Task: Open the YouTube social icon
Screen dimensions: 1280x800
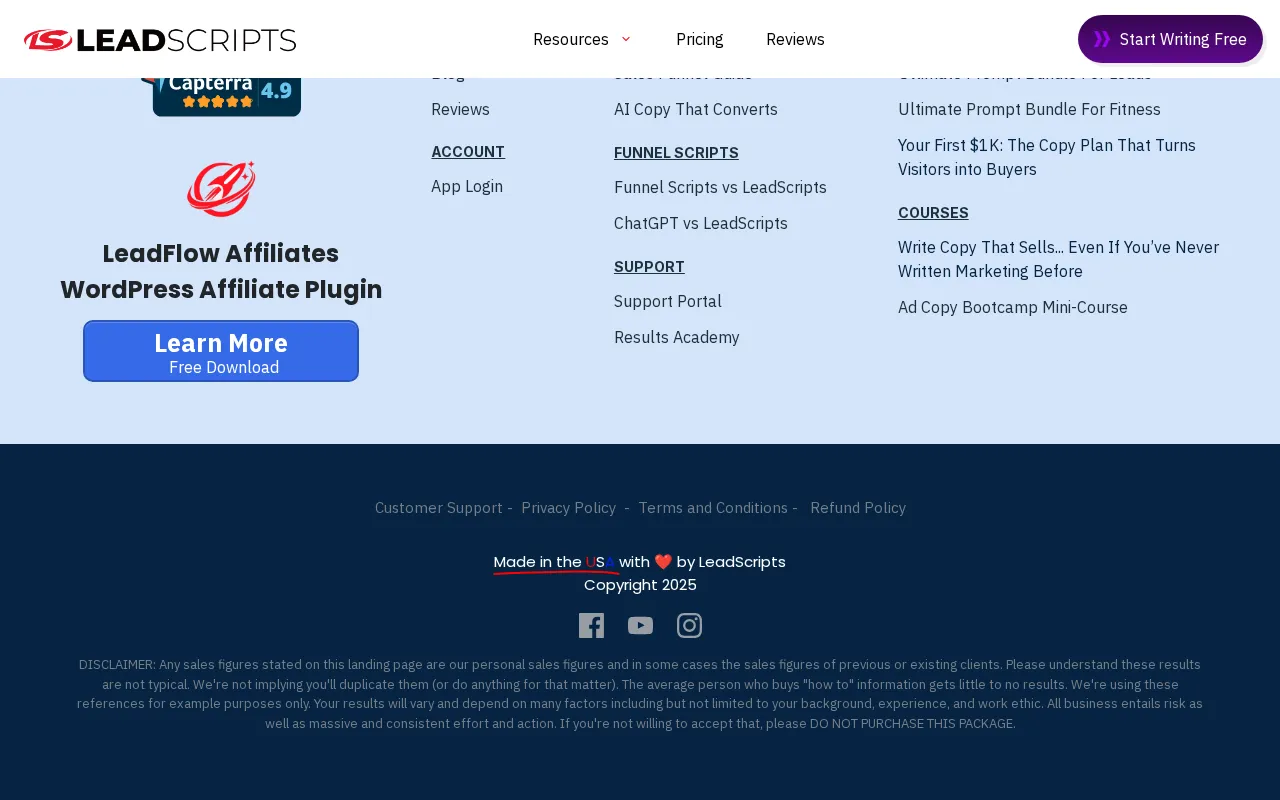Action: pyautogui.click(x=640, y=626)
